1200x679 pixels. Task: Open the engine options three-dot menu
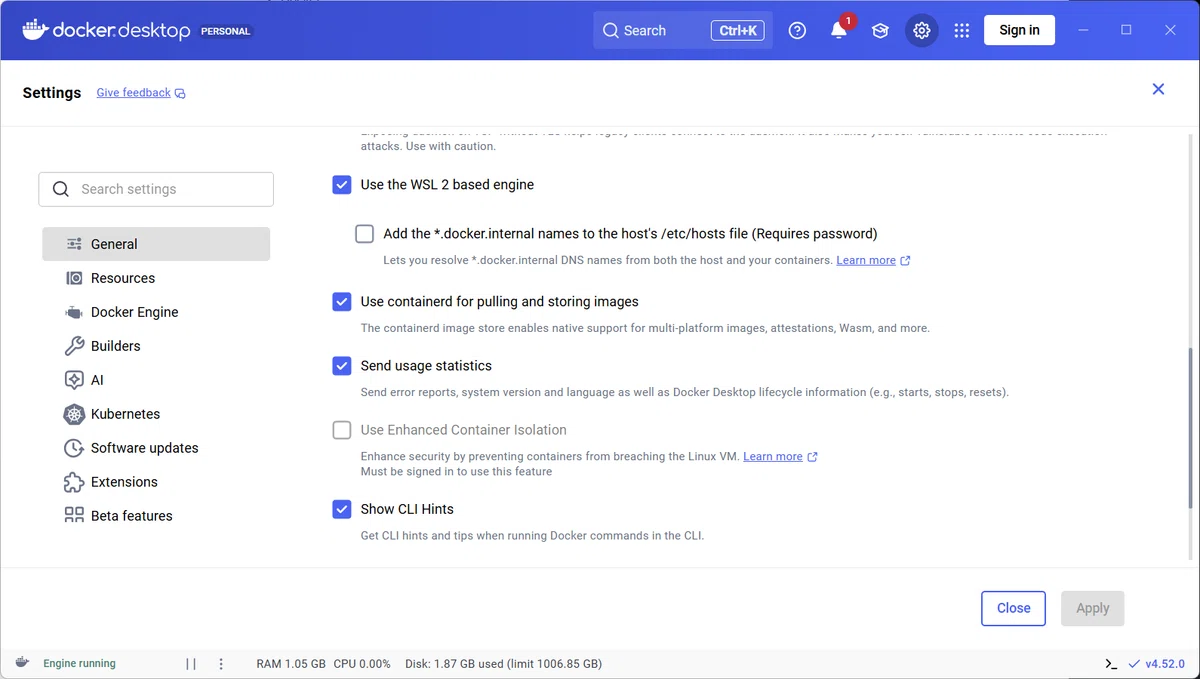(221, 663)
